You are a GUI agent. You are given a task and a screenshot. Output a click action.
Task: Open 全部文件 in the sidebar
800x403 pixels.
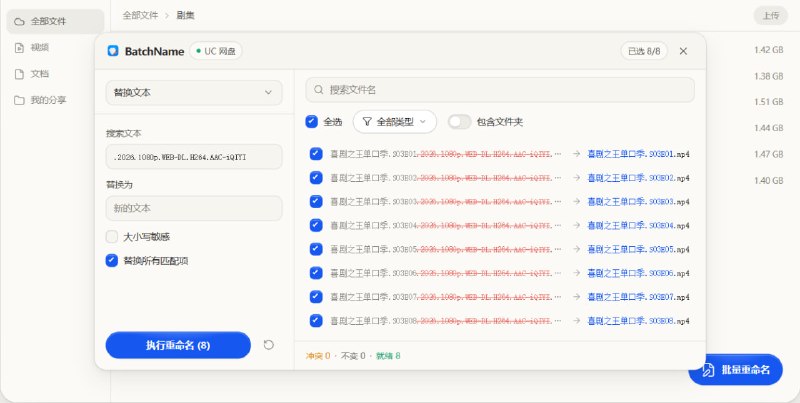(x=55, y=21)
